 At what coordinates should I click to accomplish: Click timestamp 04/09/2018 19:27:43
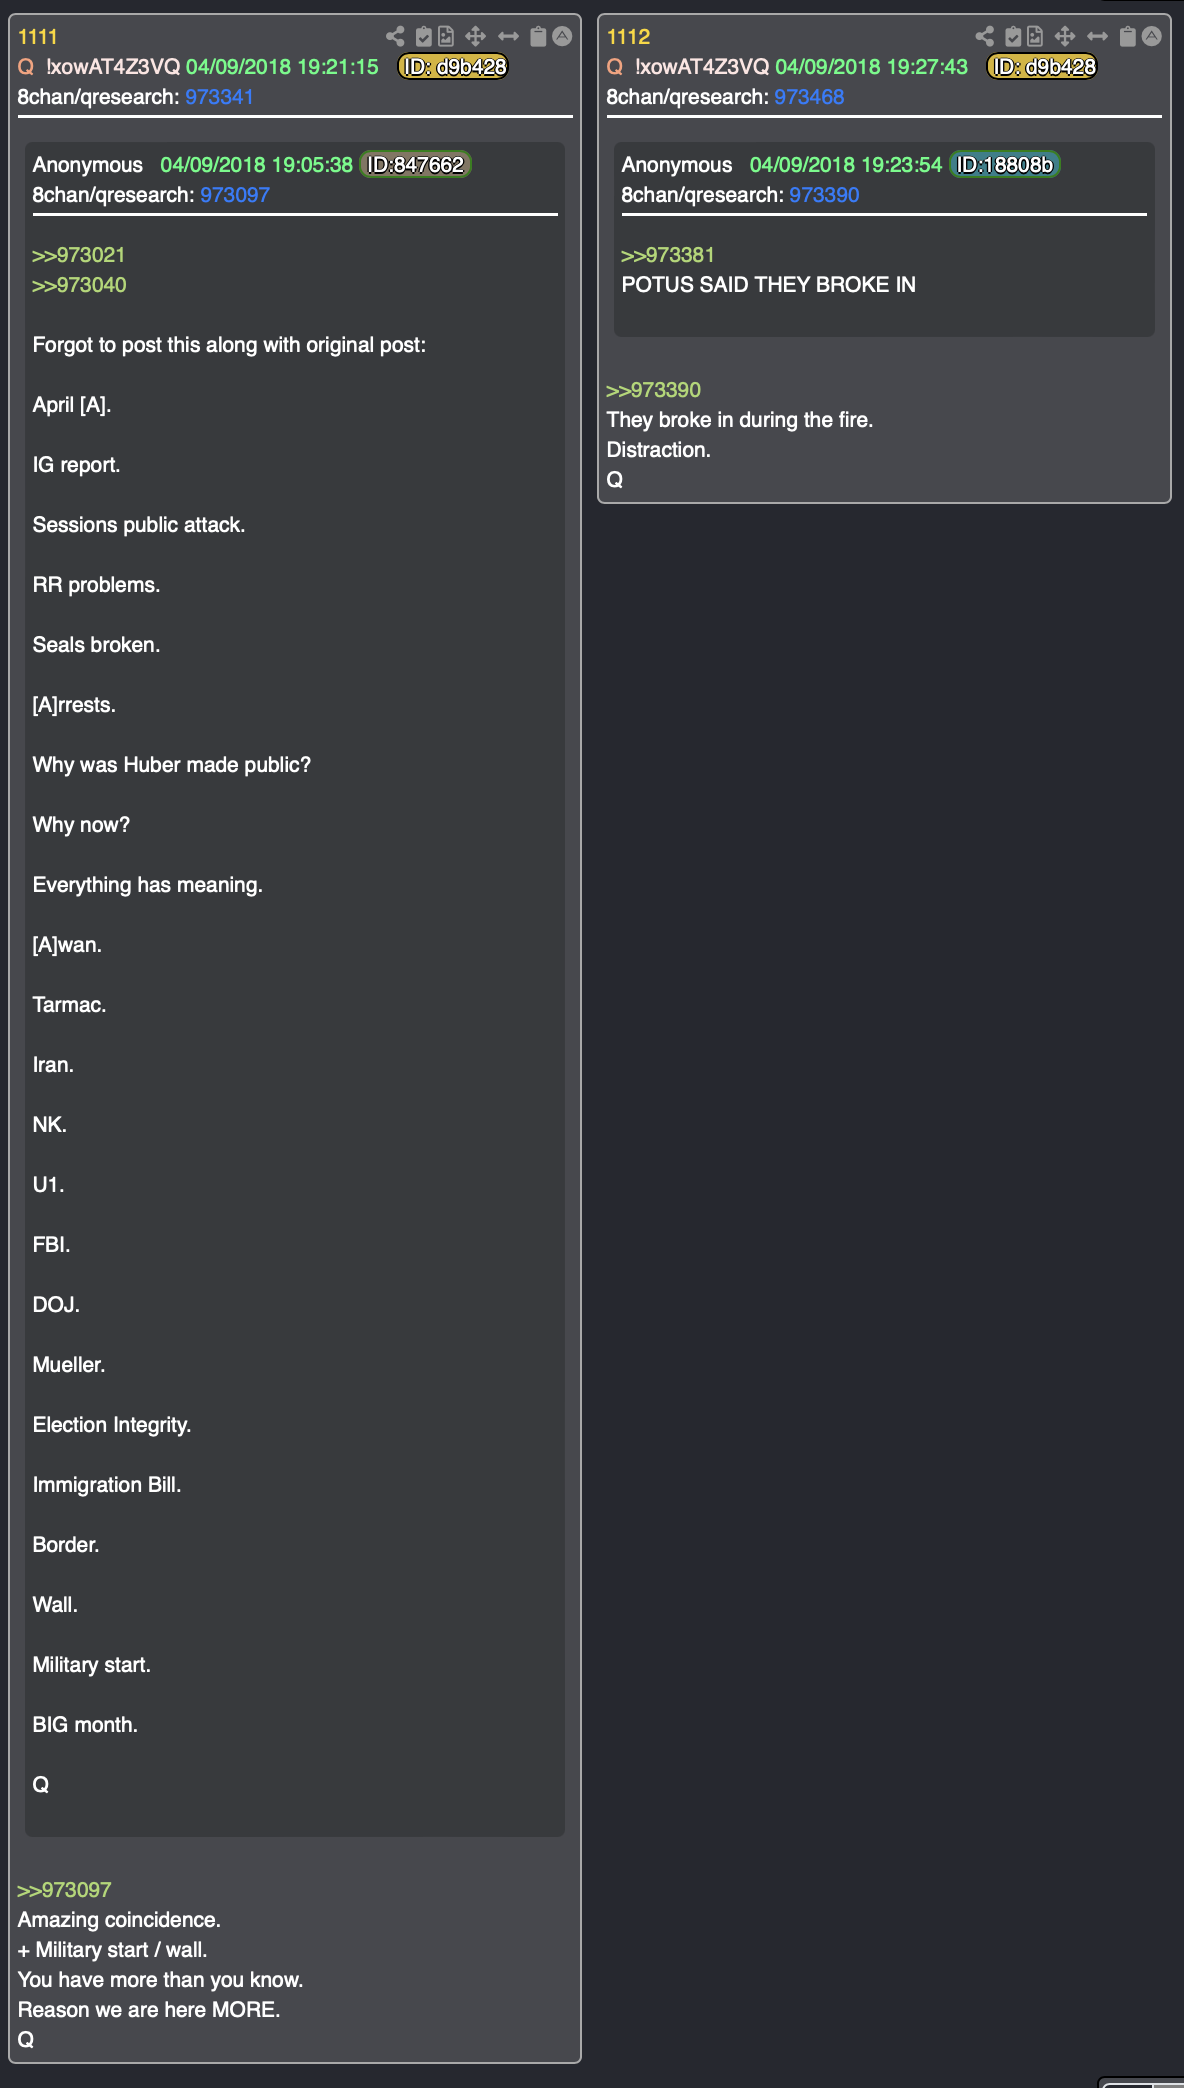[x=871, y=67]
